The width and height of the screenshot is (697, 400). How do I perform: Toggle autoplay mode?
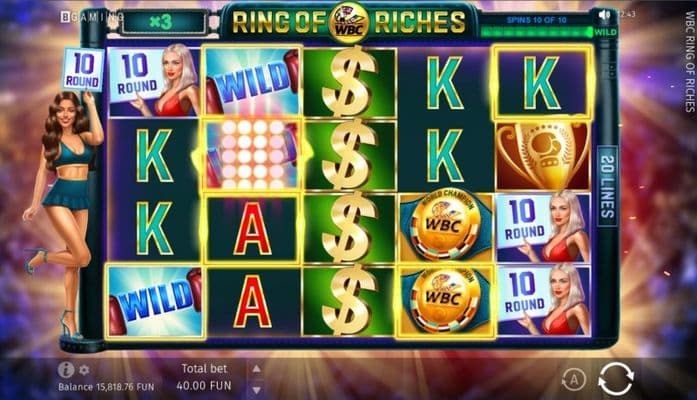[573, 380]
